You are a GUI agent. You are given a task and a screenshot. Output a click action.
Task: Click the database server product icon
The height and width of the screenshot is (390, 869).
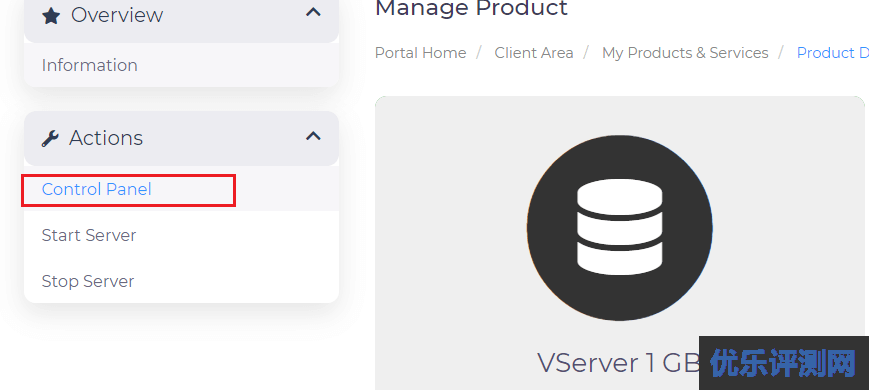(x=620, y=228)
